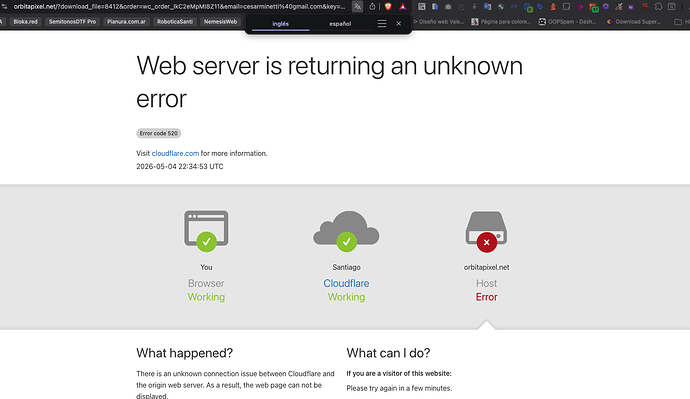Click the orbitapixel.net URL address bar

179,7
